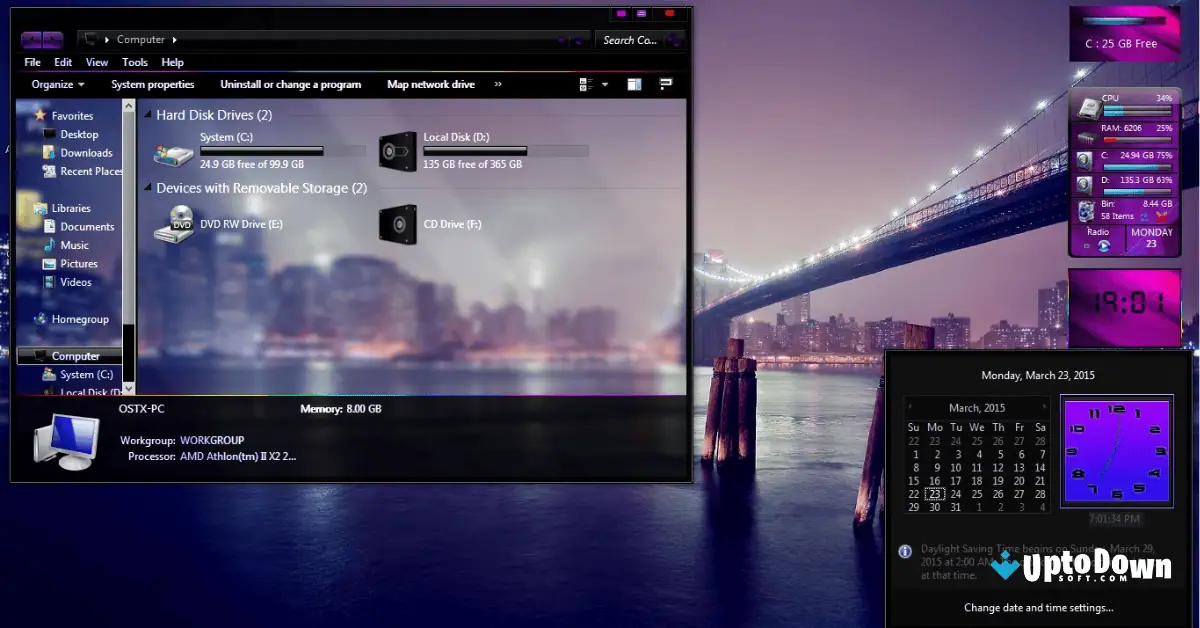This screenshot has width=1200, height=628.
Task: Select today's date 23 in the calendar
Action: point(934,494)
